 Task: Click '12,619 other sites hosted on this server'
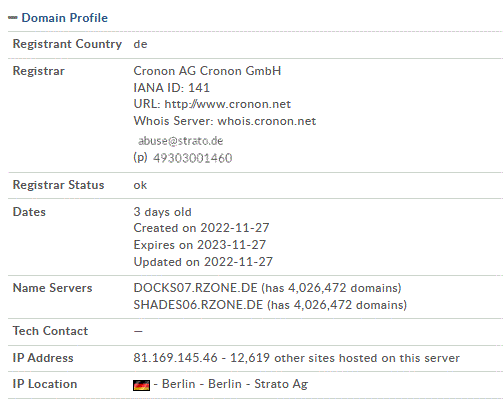pos(345,358)
